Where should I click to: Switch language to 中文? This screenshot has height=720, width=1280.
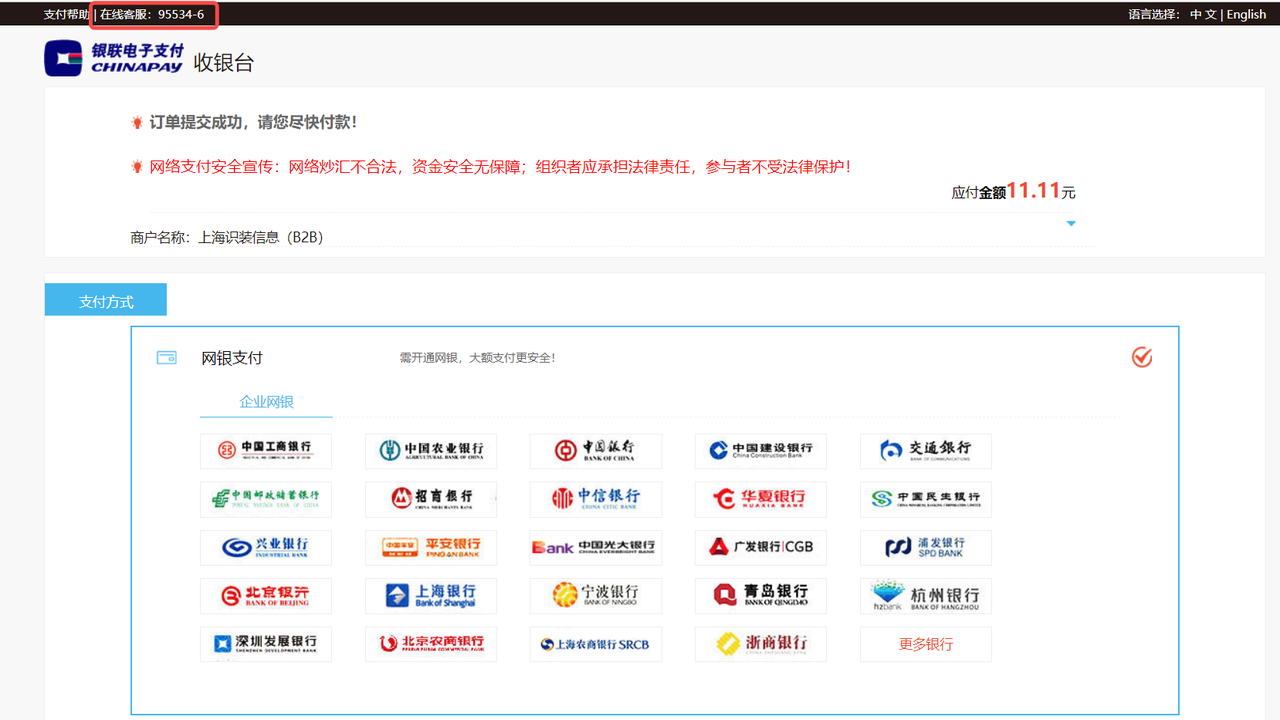point(1203,15)
